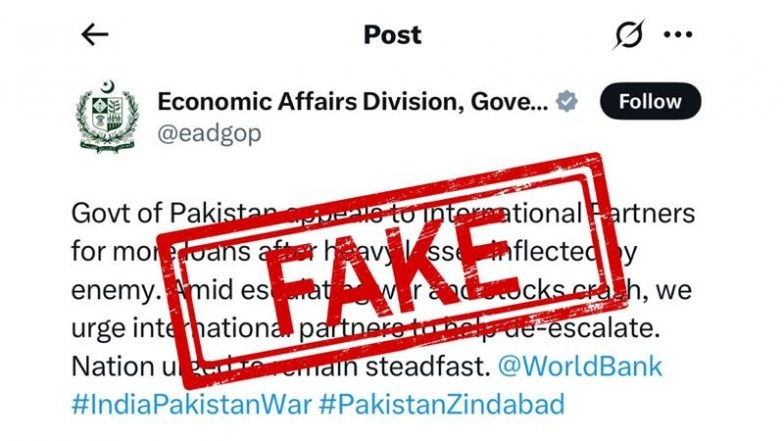Open the @WorldBank mention
This screenshot has width=784, height=441.
click(580, 366)
